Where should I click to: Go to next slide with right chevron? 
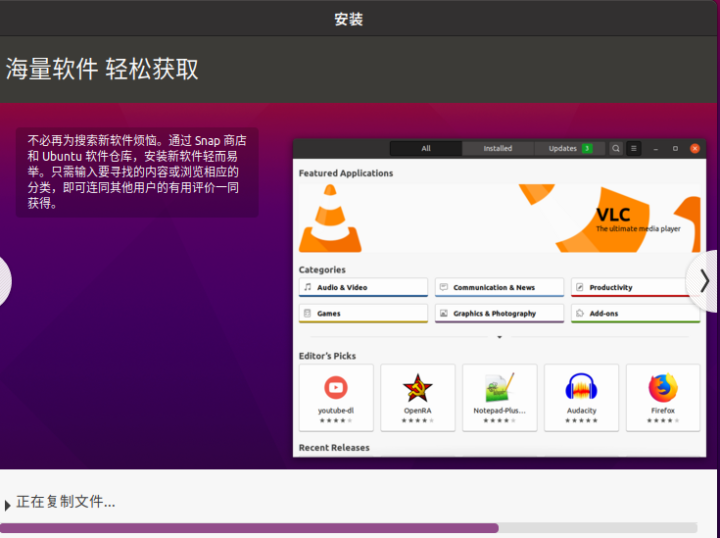click(704, 281)
